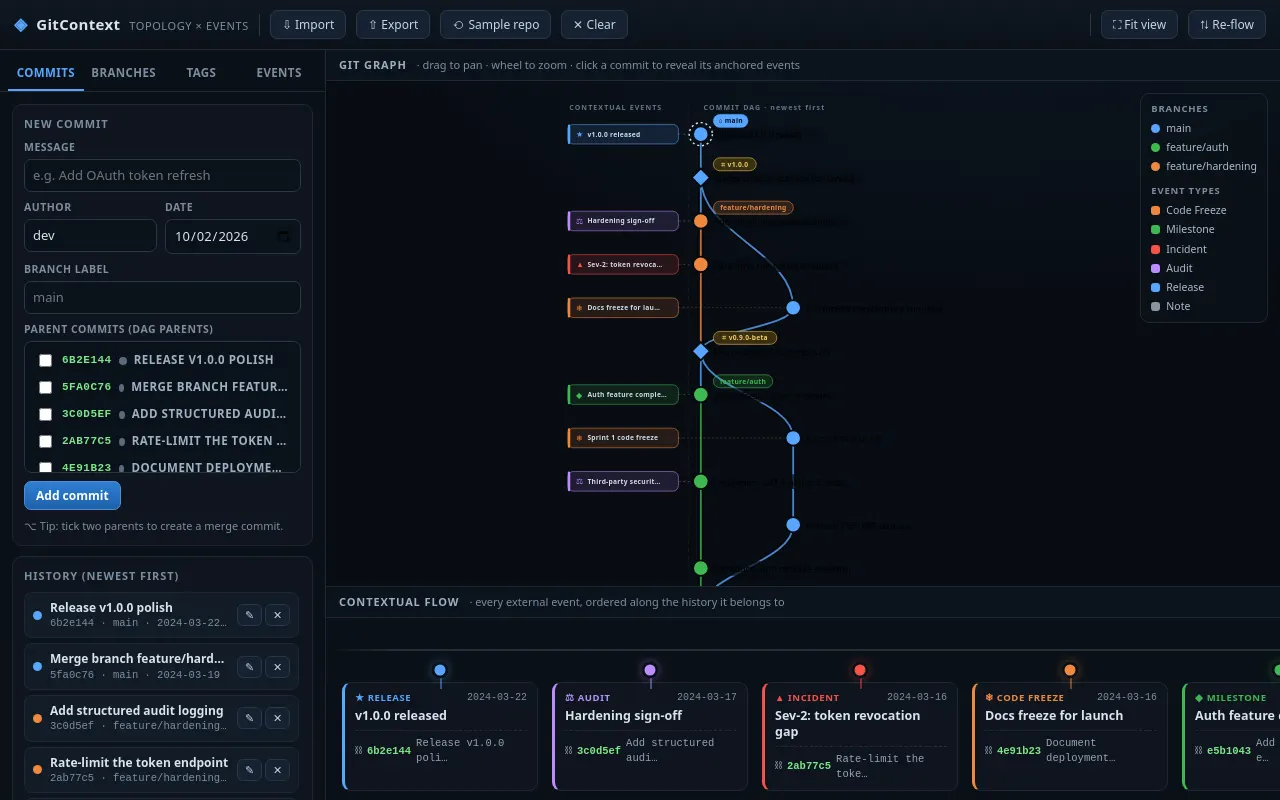This screenshot has width=1280, height=800.
Task: Focus the commit Message input field
Action: (162, 175)
